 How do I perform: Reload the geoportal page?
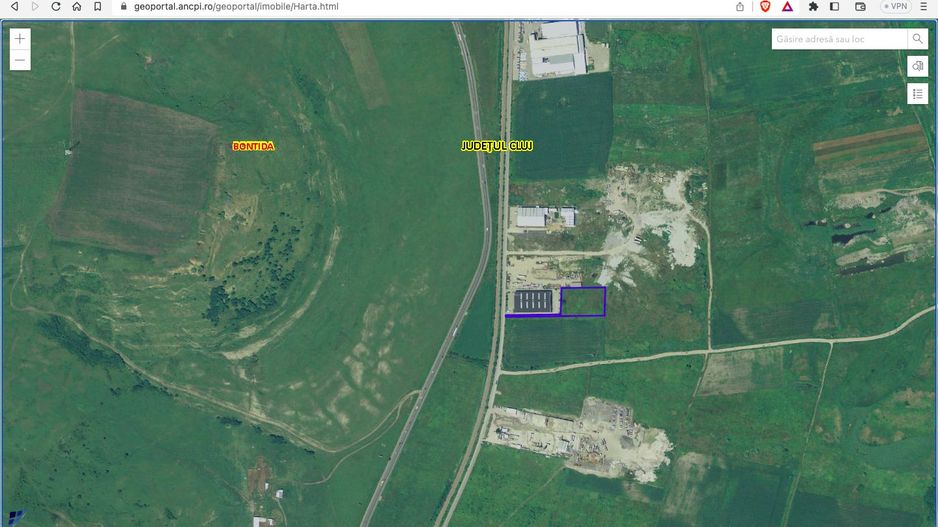tap(56, 7)
